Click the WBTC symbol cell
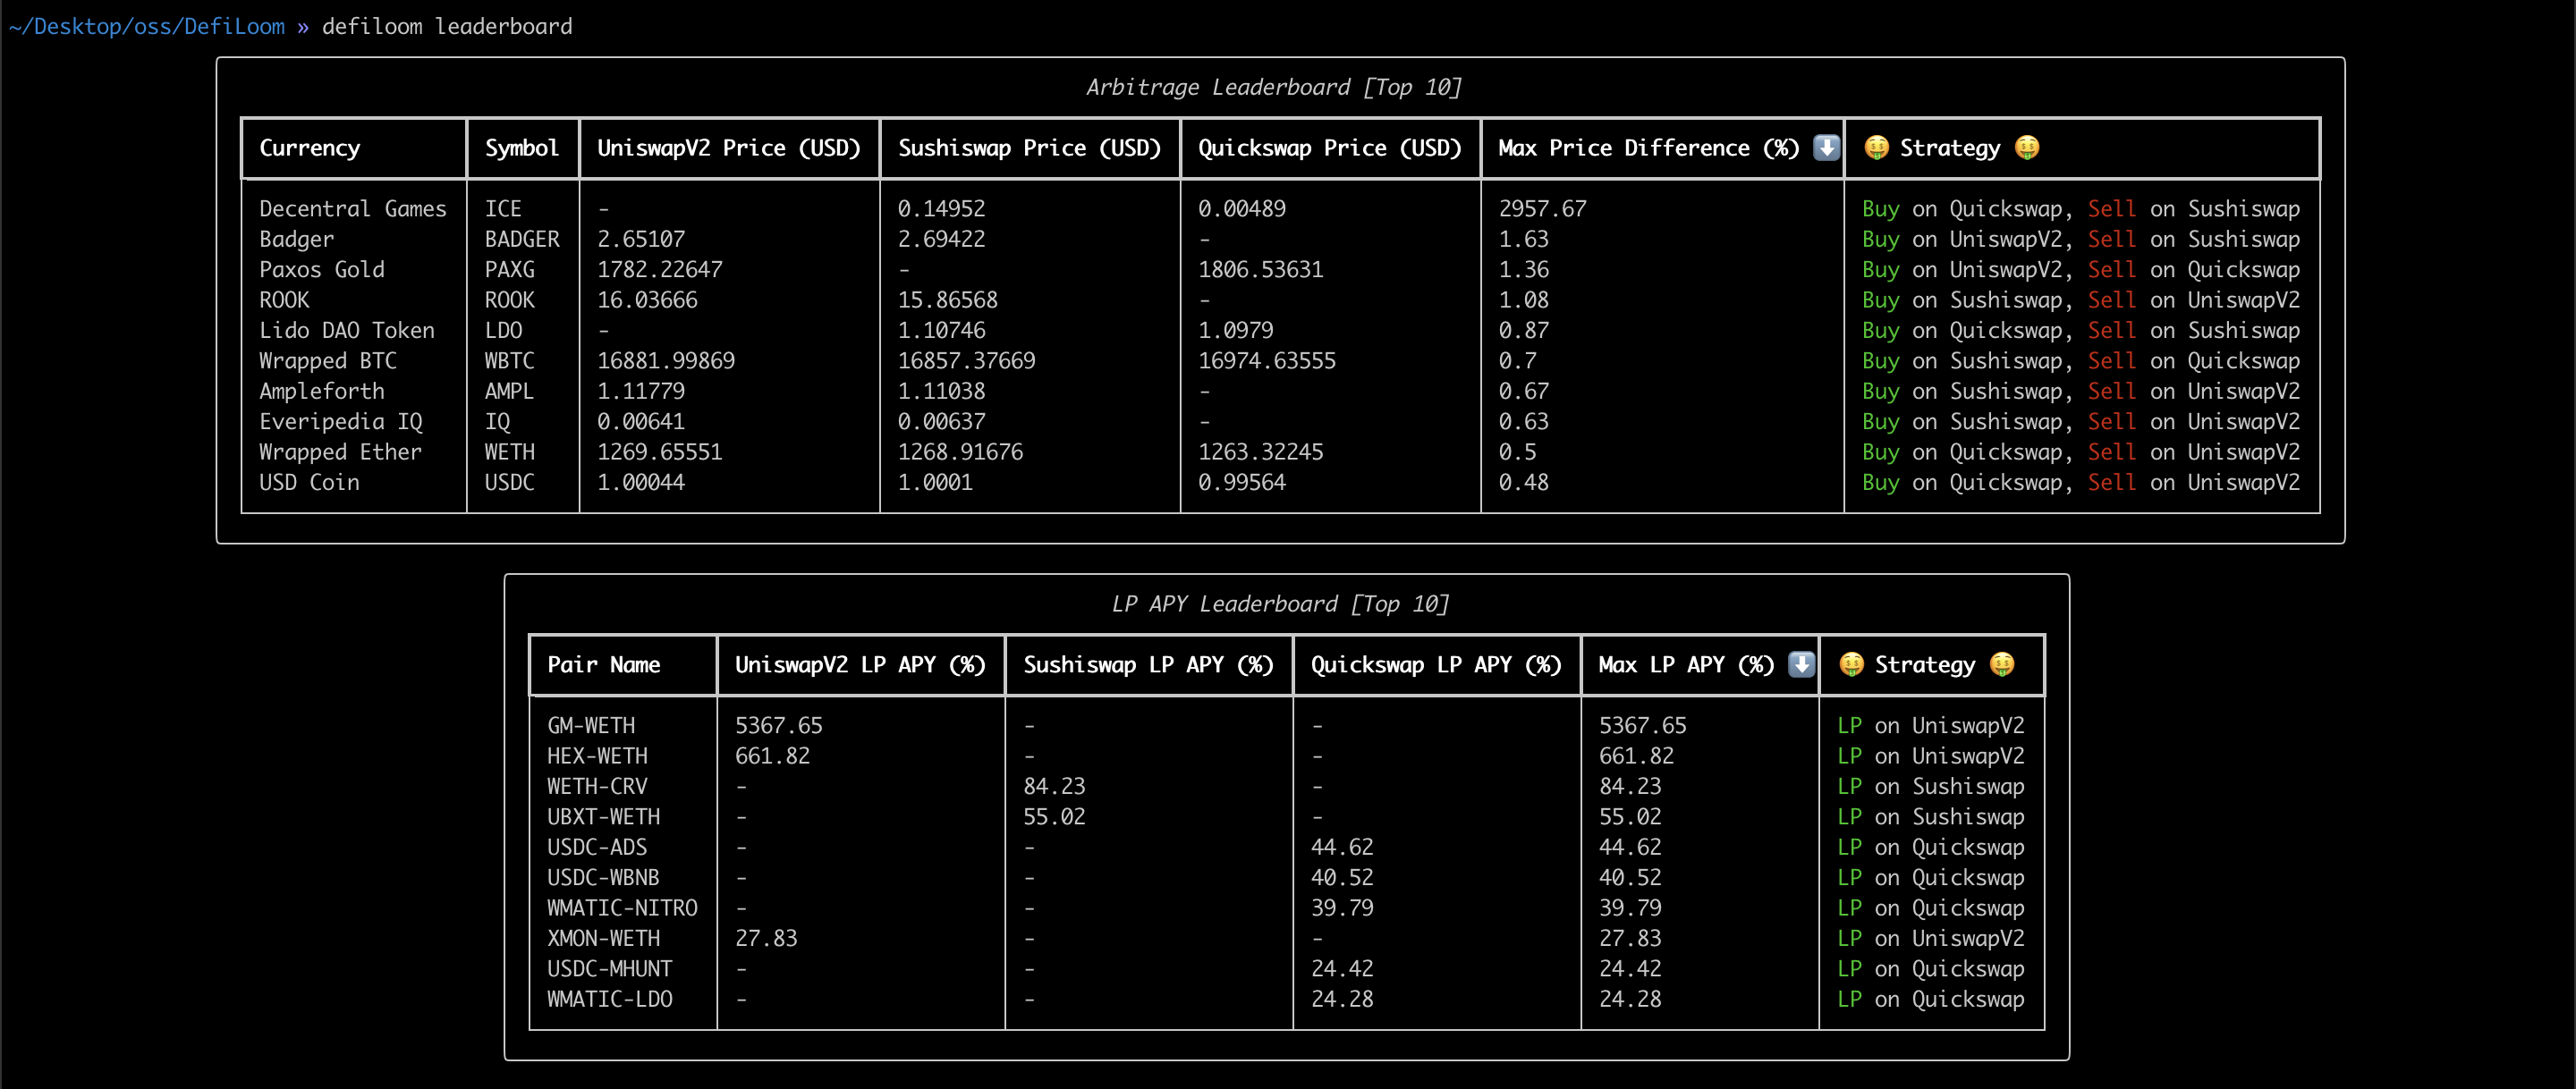The width and height of the screenshot is (2576, 1089). click(x=509, y=361)
